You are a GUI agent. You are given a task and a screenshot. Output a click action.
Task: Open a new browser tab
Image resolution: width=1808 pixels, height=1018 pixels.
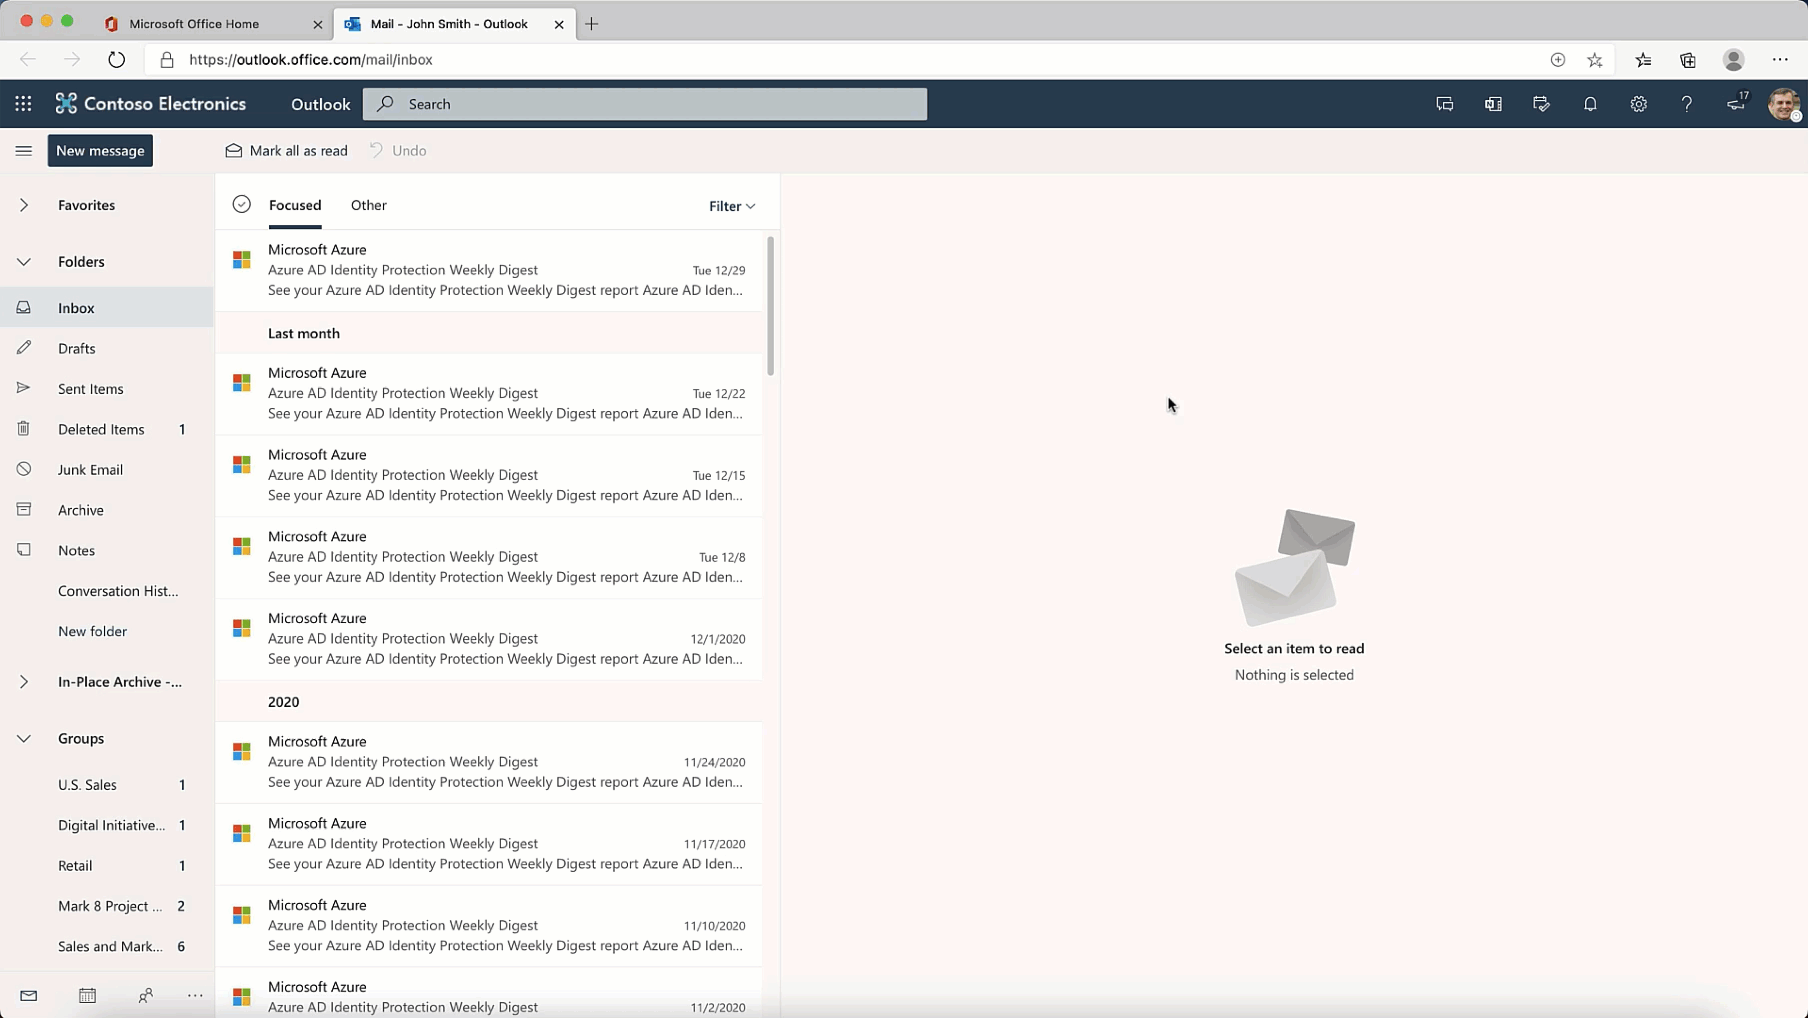tap(592, 24)
